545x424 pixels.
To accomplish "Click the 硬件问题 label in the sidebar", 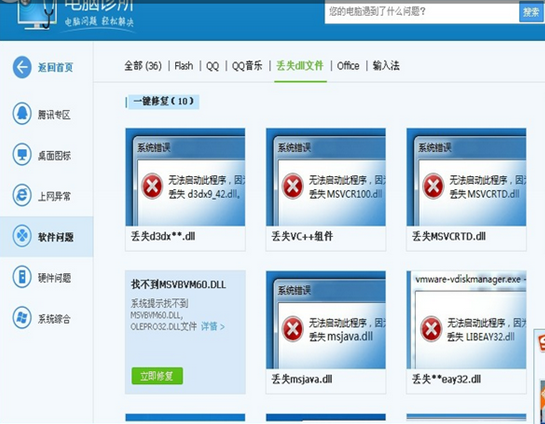I will pyautogui.click(x=54, y=278).
